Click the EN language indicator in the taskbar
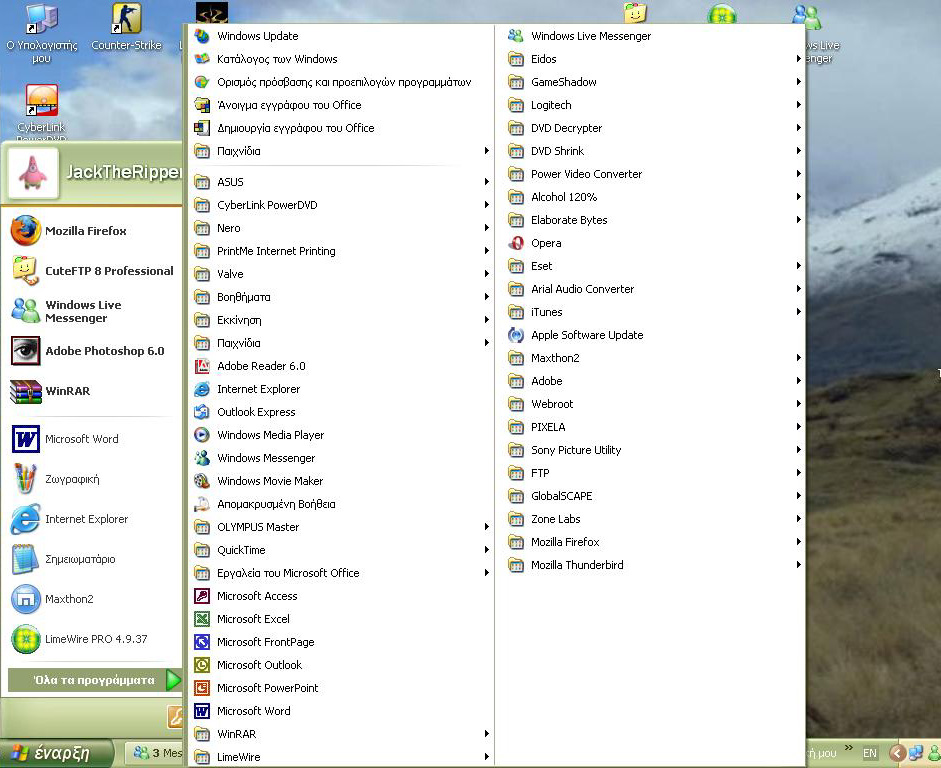 (x=870, y=753)
